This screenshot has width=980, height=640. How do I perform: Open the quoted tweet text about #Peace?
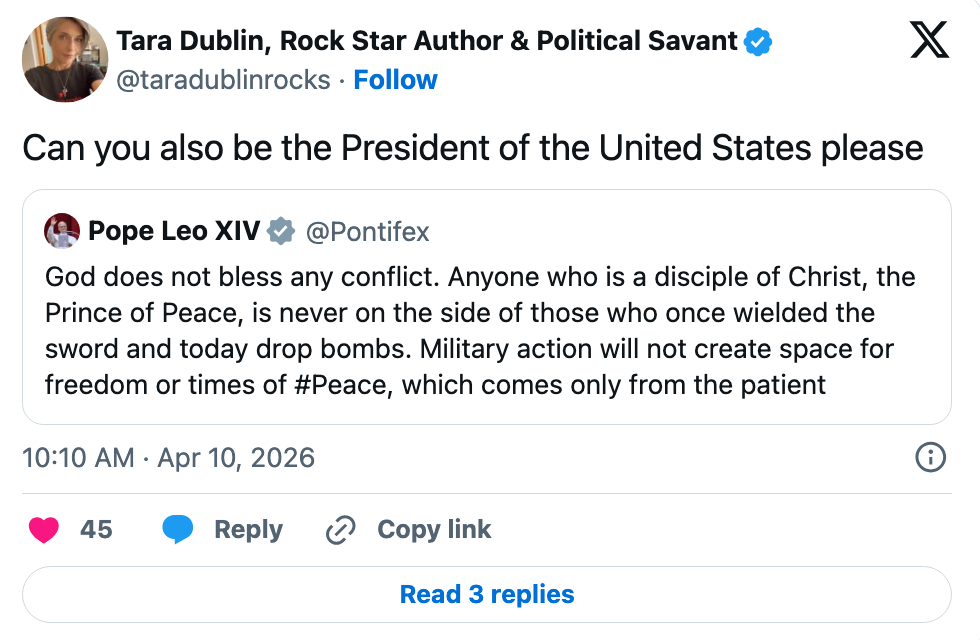tap(480, 330)
